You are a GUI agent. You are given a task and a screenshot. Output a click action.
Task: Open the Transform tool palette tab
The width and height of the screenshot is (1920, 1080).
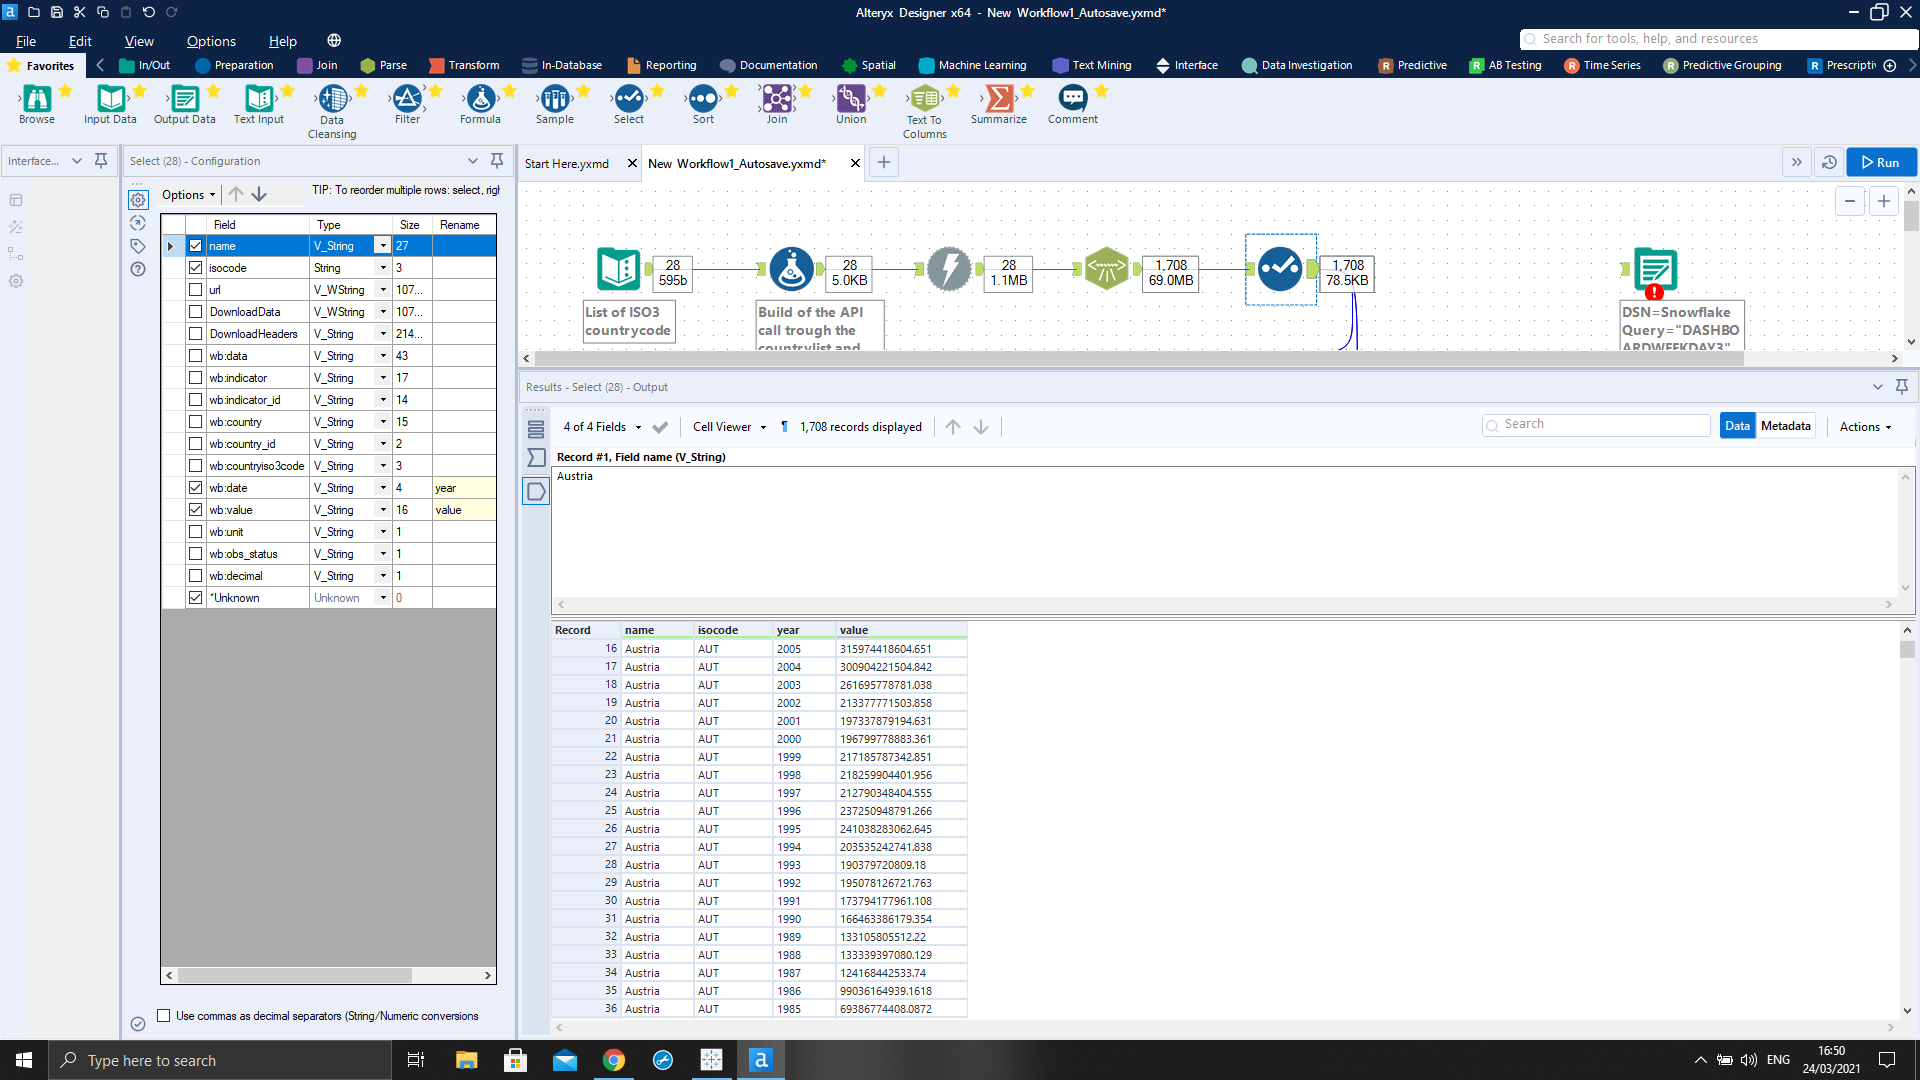tap(464, 65)
